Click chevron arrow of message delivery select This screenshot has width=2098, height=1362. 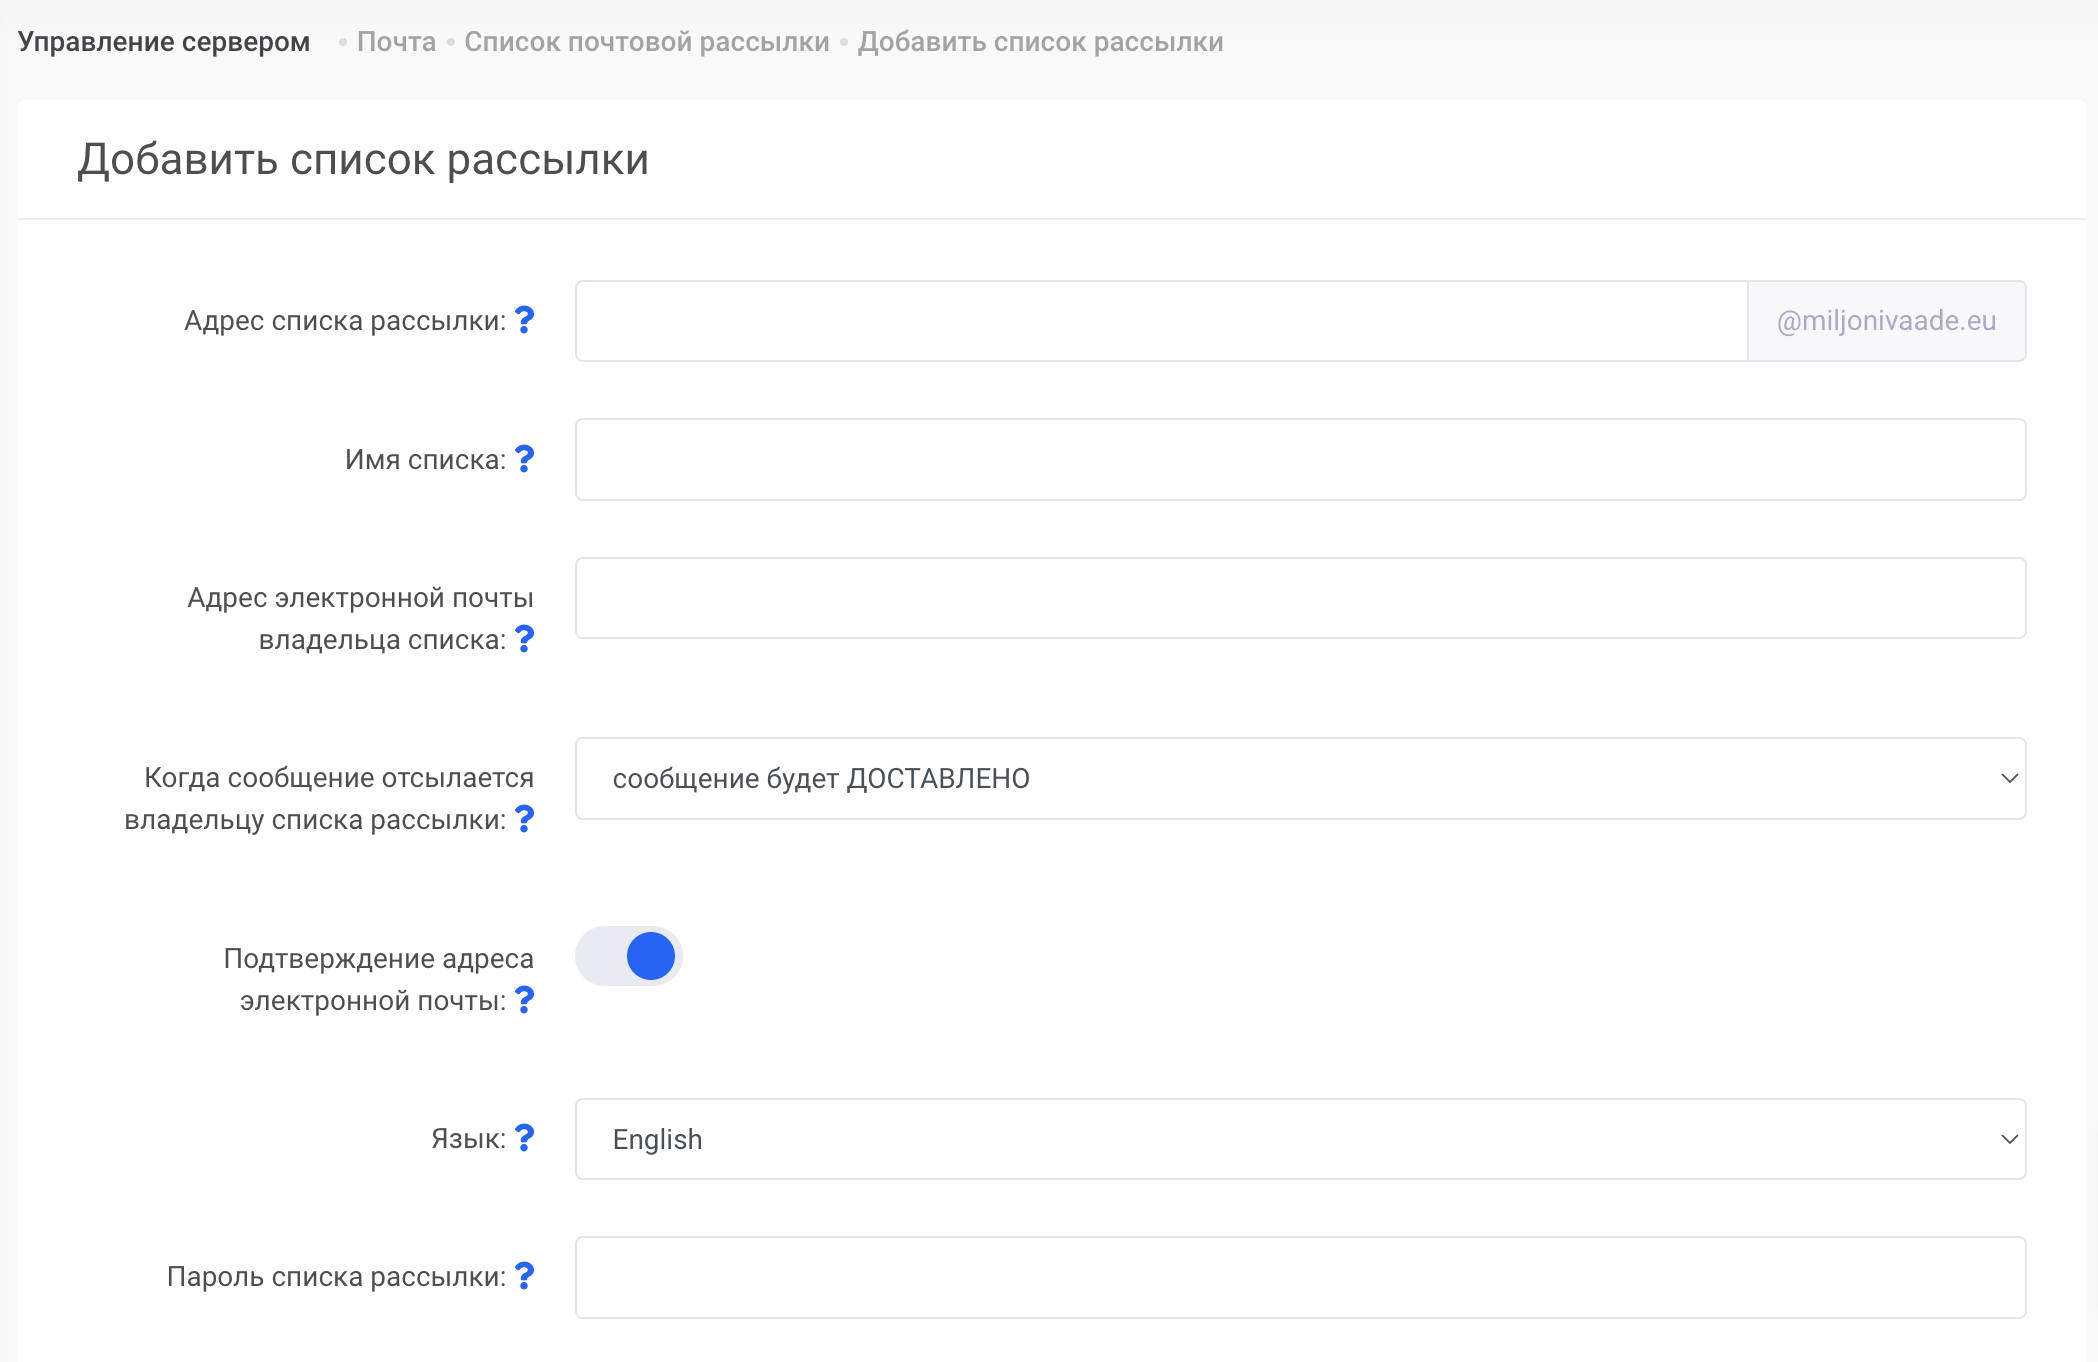2009,778
